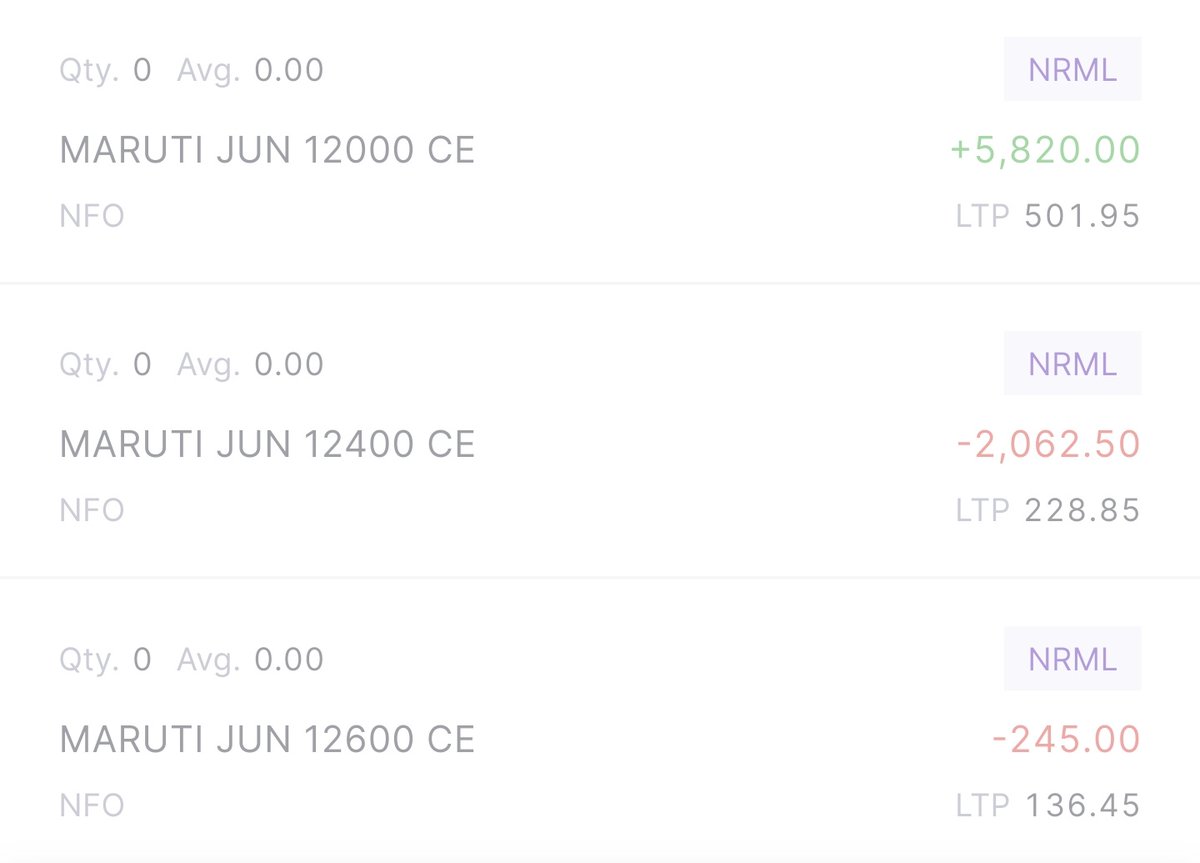
Task: Tap NRML badge on 12600 CE row
Action: pyautogui.click(x=1073, y=659)
